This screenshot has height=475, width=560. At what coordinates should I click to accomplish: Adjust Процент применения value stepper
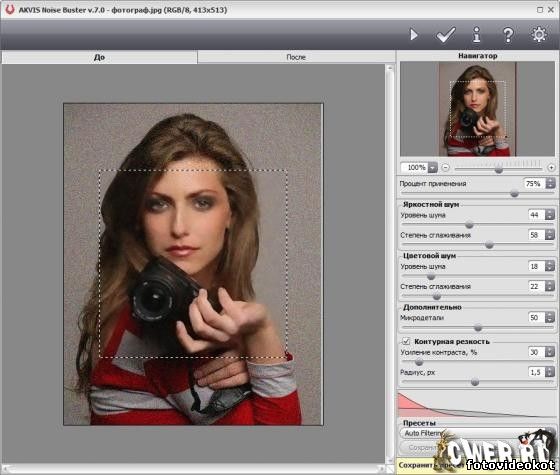[x=550, y=183]
